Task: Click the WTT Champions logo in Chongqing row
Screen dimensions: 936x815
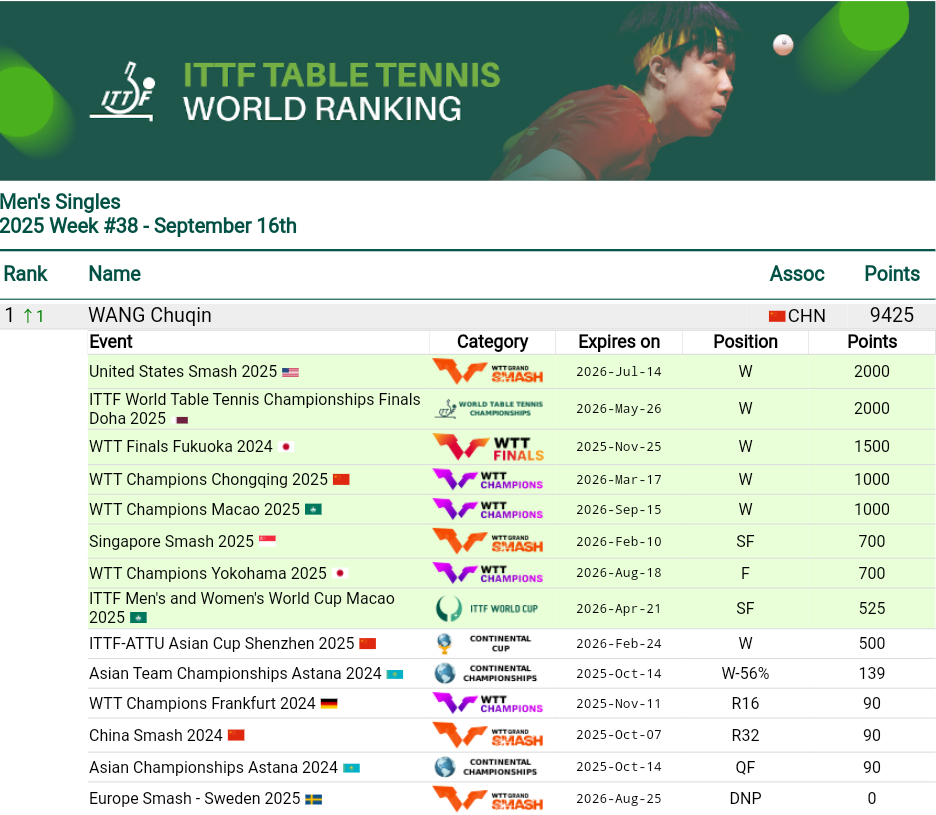Action: 488,479
